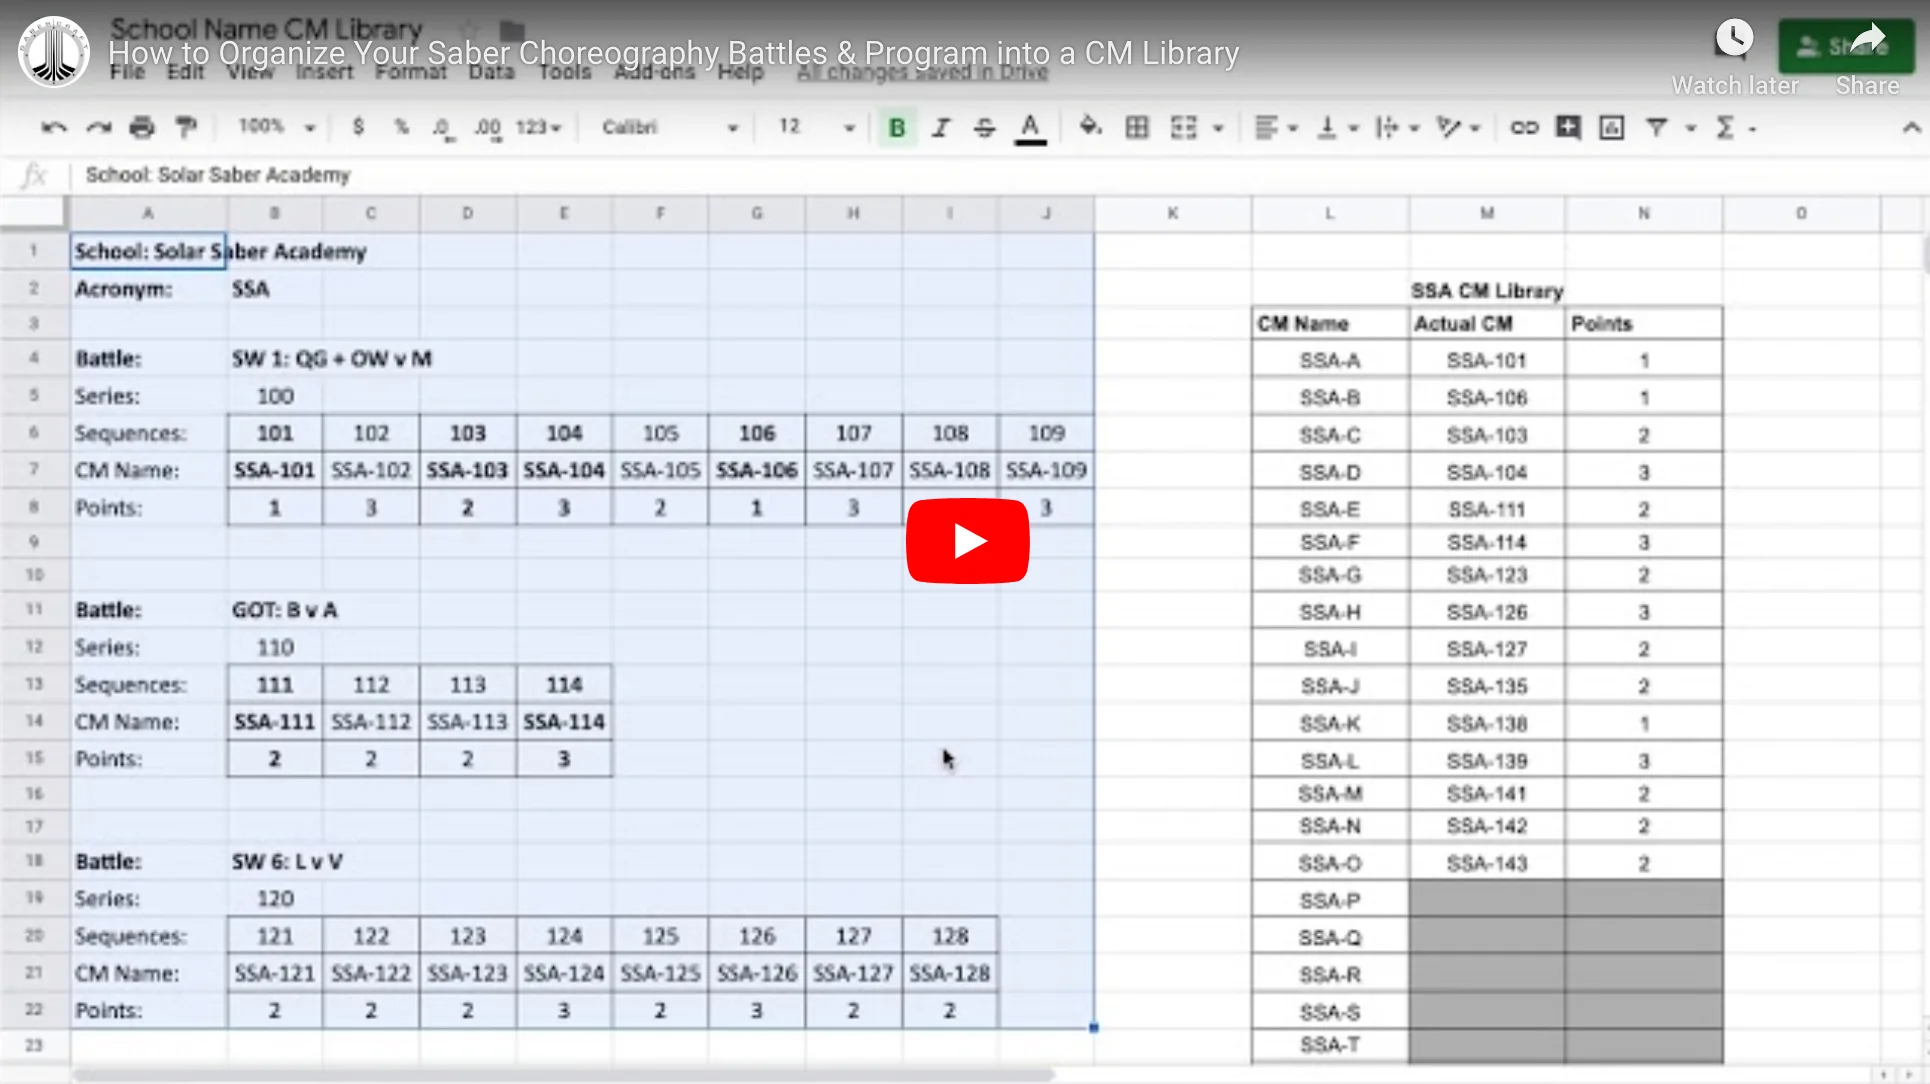This screenshot has width=1930, height=1084.
Task: Open the 123 more formats dropdown
Action: click(x=539, y=127)
